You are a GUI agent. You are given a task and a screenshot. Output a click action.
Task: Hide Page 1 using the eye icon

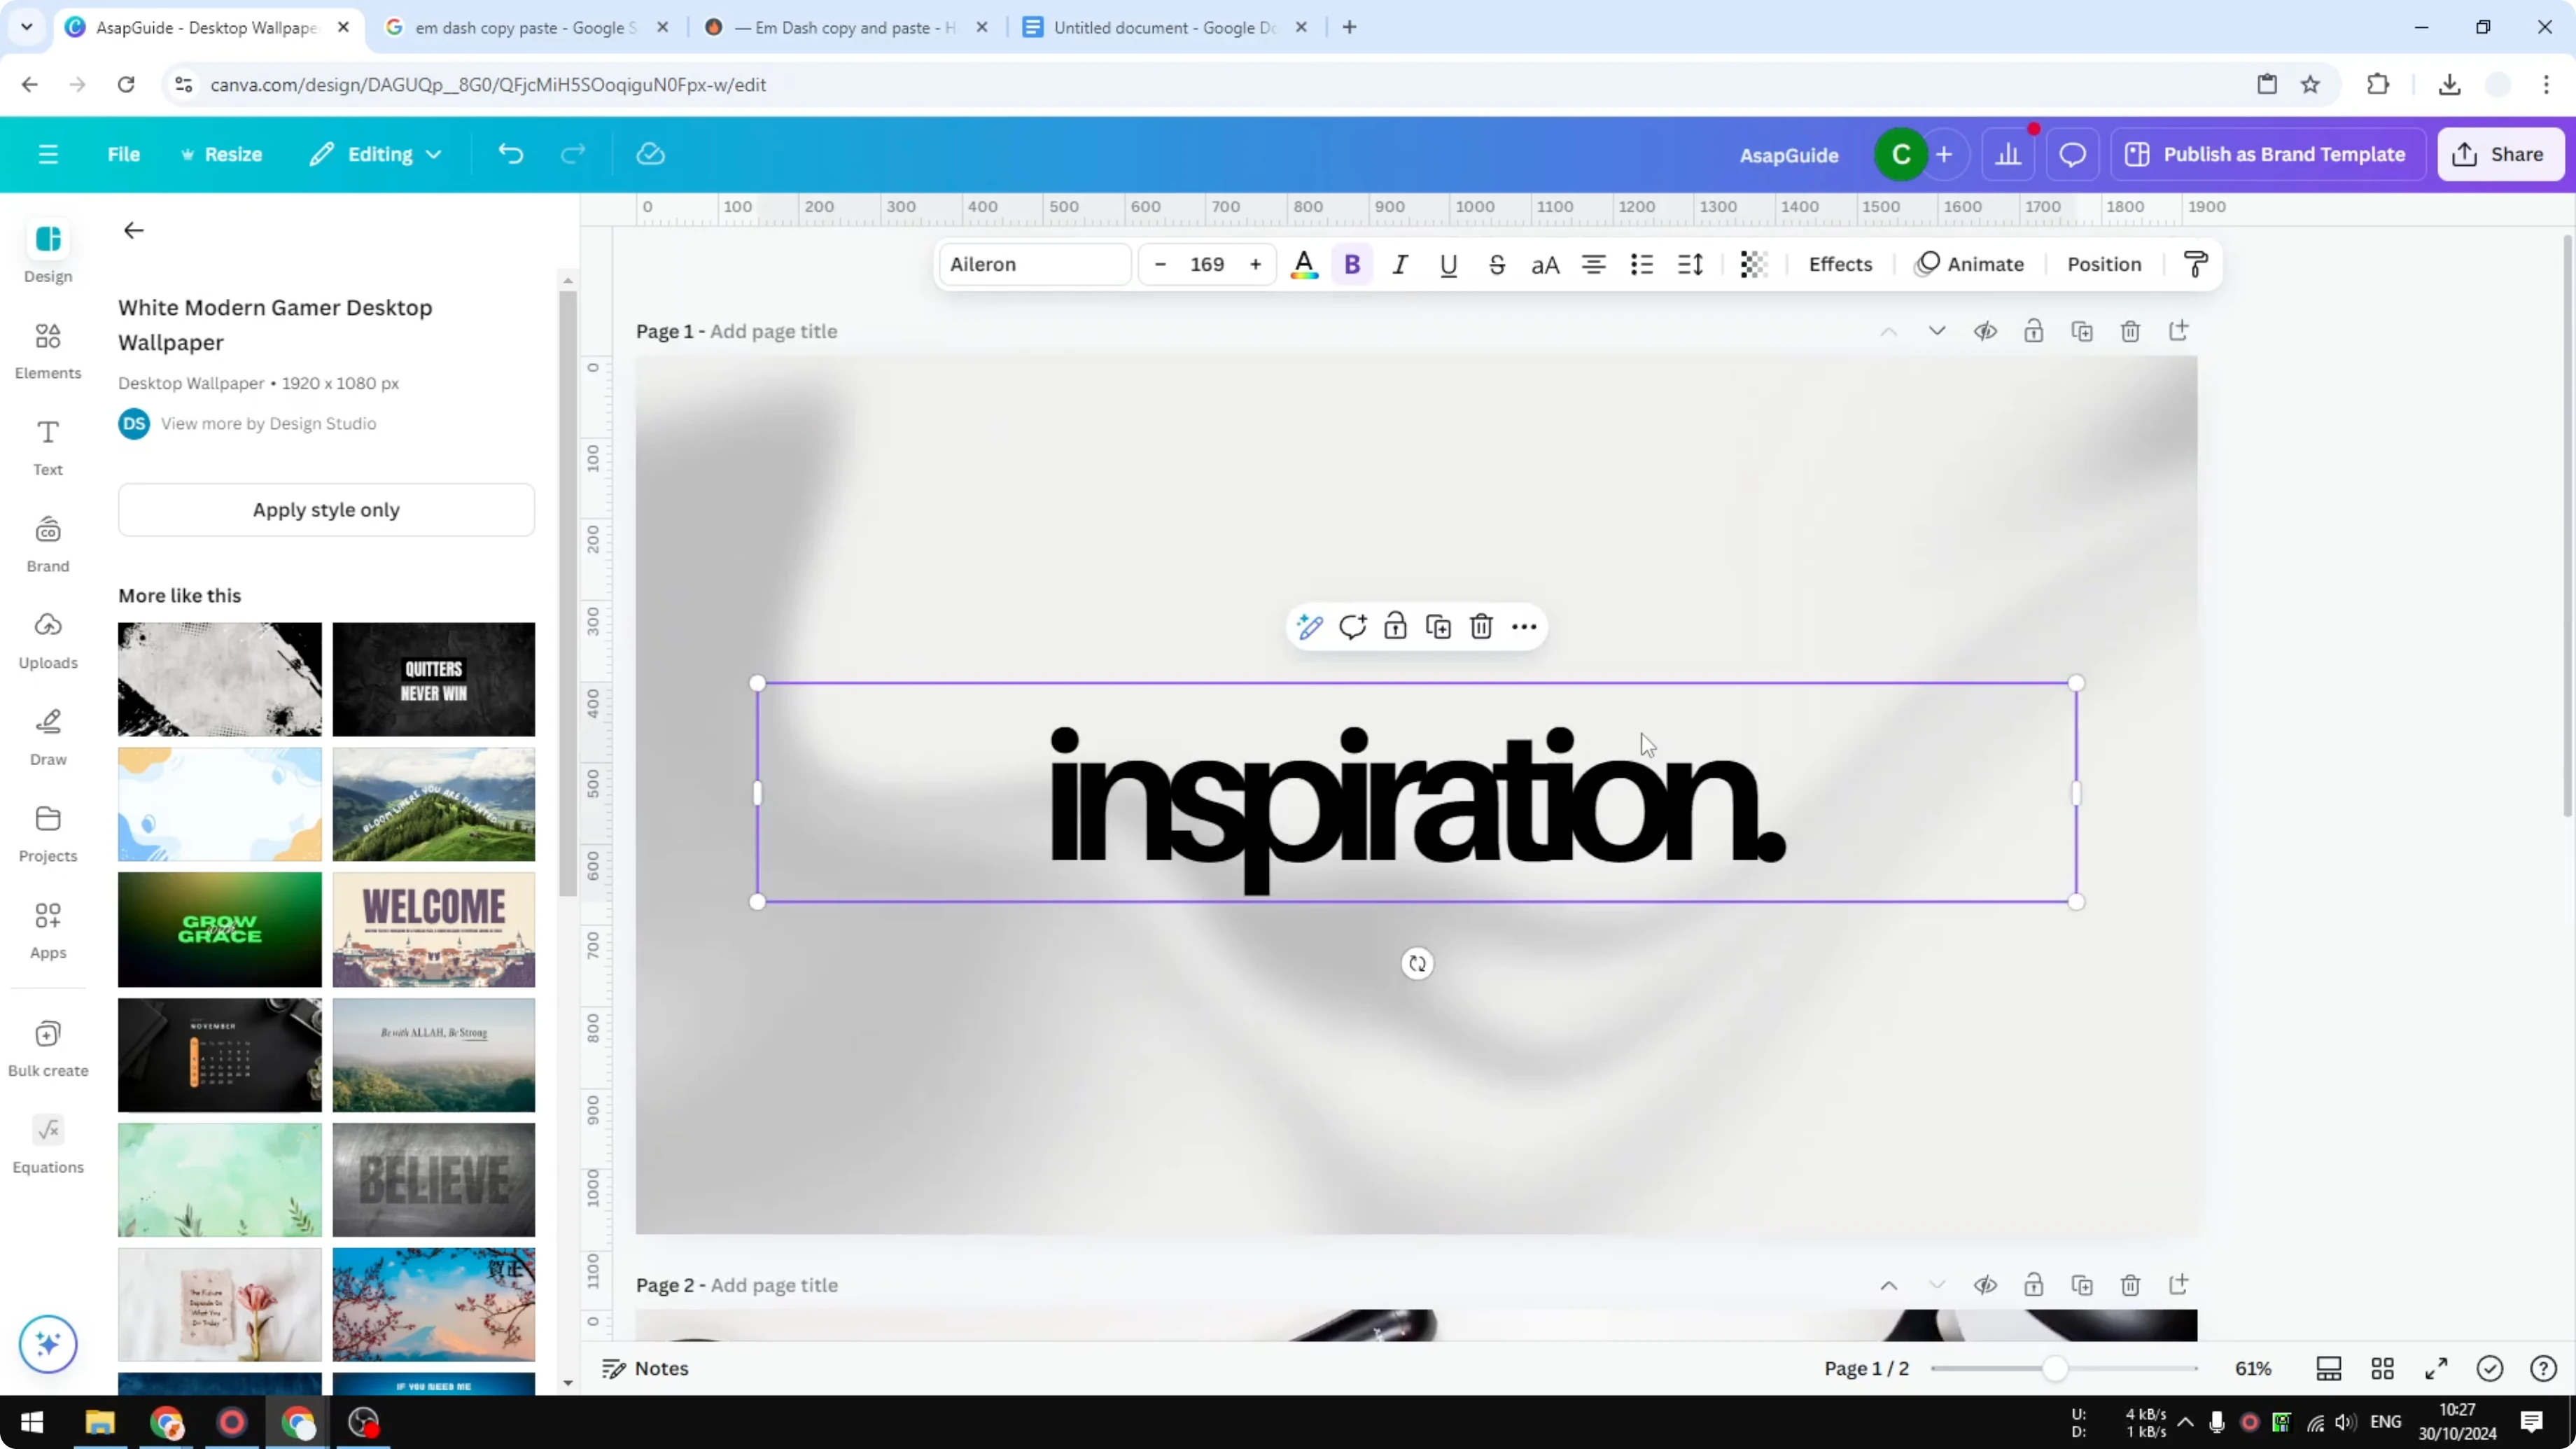pyautogui.click(x=1986, y=331)
